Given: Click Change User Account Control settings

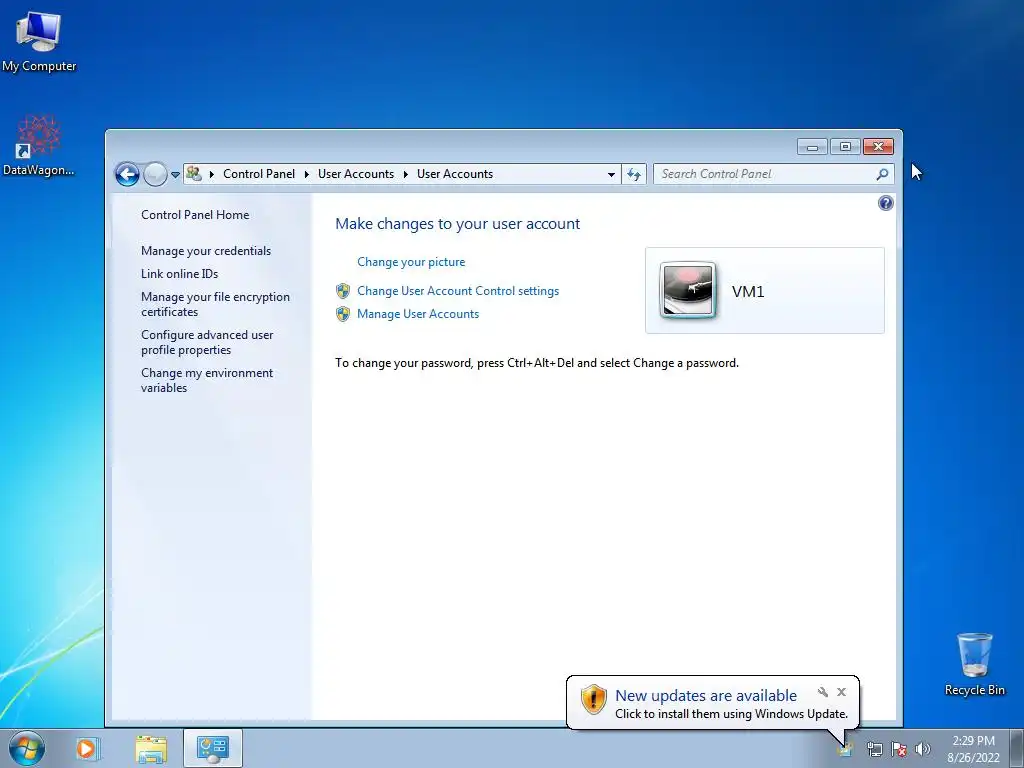Looking at the screenshot, I should coord(458,291).
